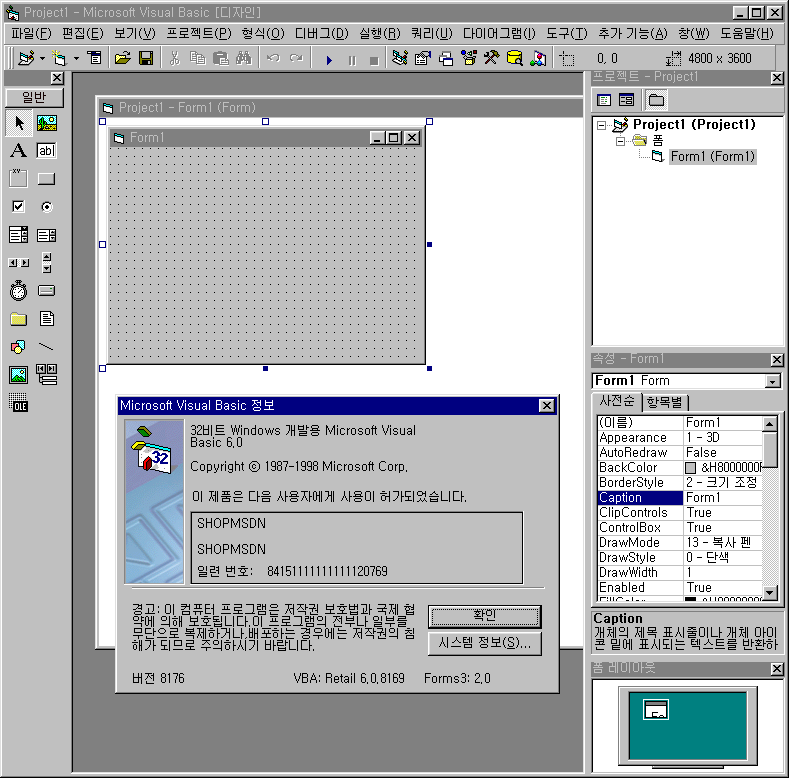Select the Caption property row
Image resolution: width=789 pixels, height=778 pixels.
(x=680, y=498)
